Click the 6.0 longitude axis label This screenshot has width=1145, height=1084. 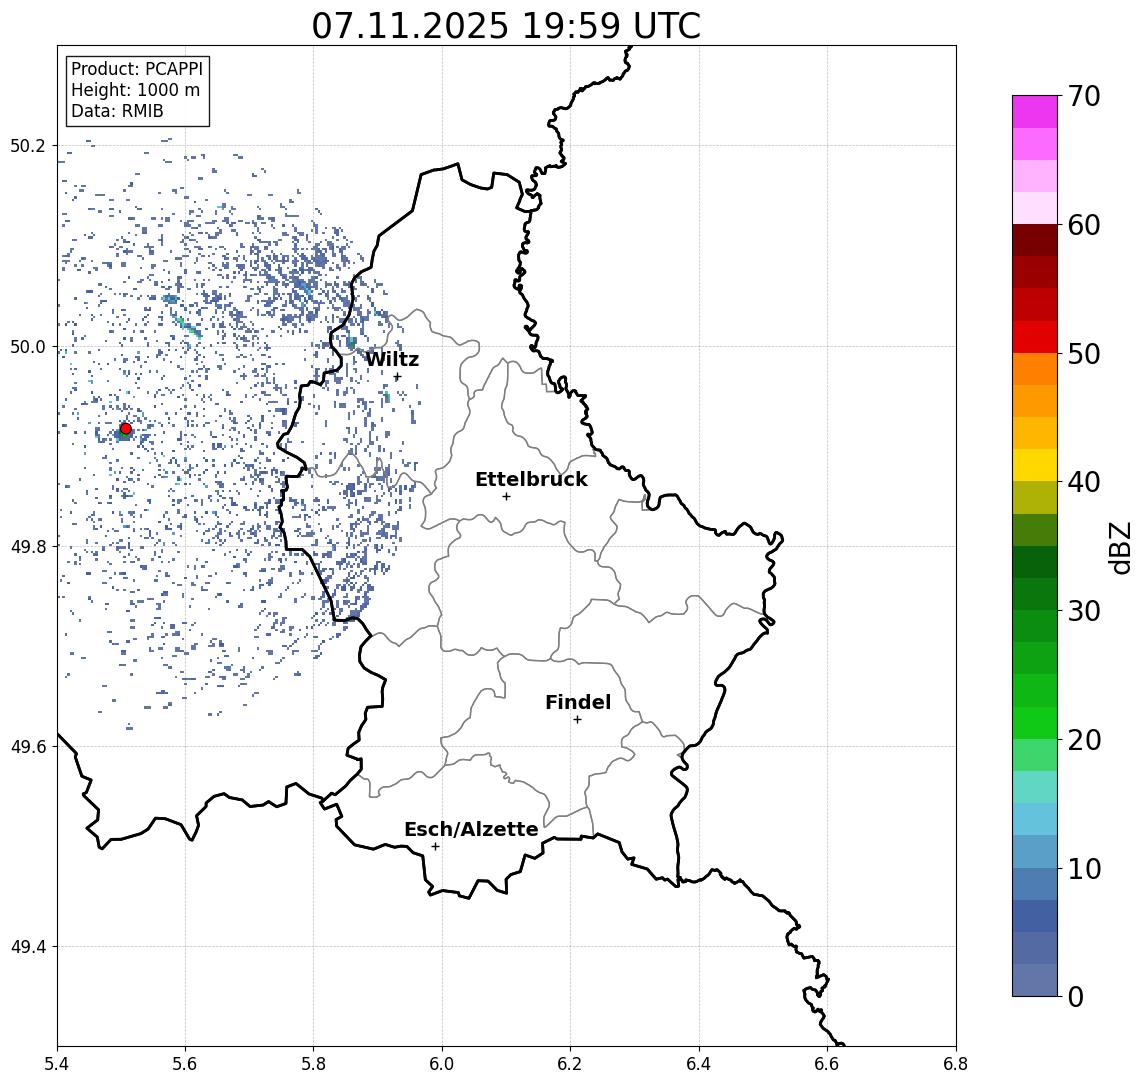442,1064
